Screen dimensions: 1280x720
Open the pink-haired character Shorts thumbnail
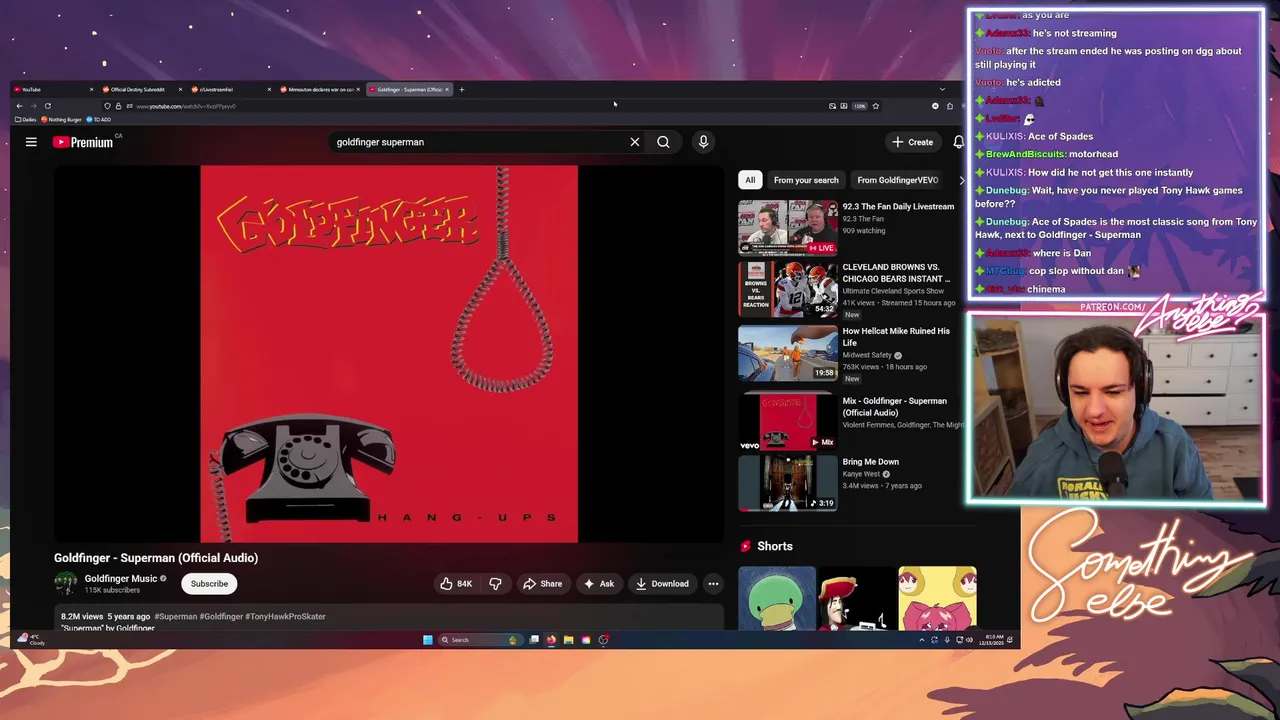[x=937, y=598]
